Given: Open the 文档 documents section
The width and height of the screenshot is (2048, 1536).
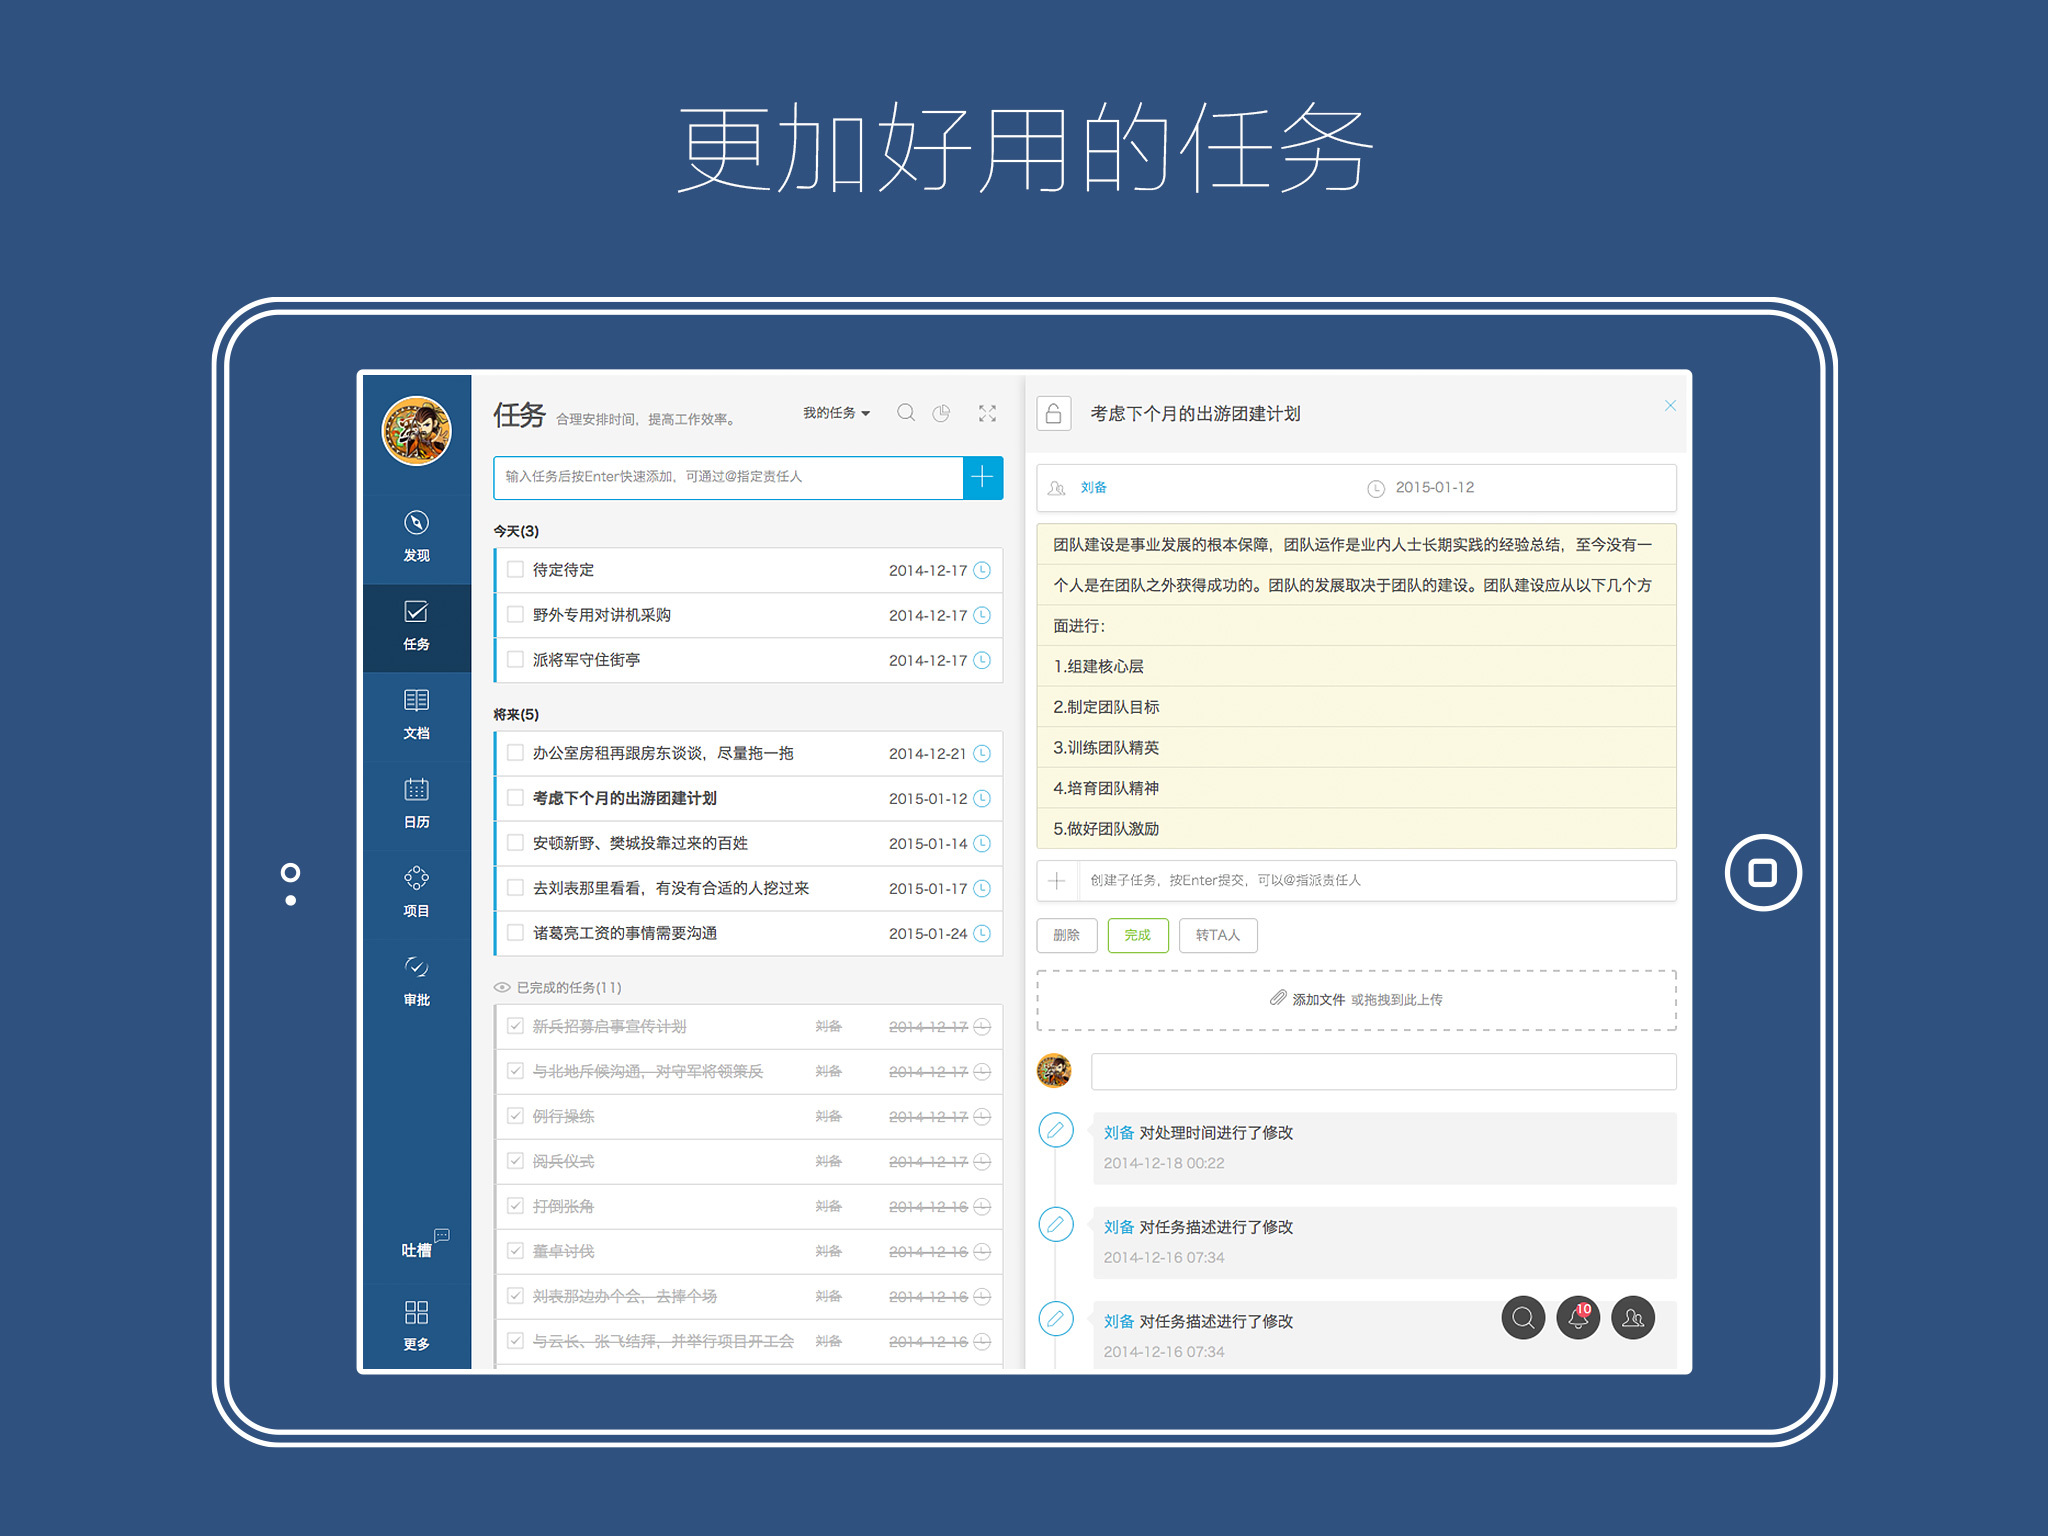Looking at the screenshot, I should click(416, 715).
